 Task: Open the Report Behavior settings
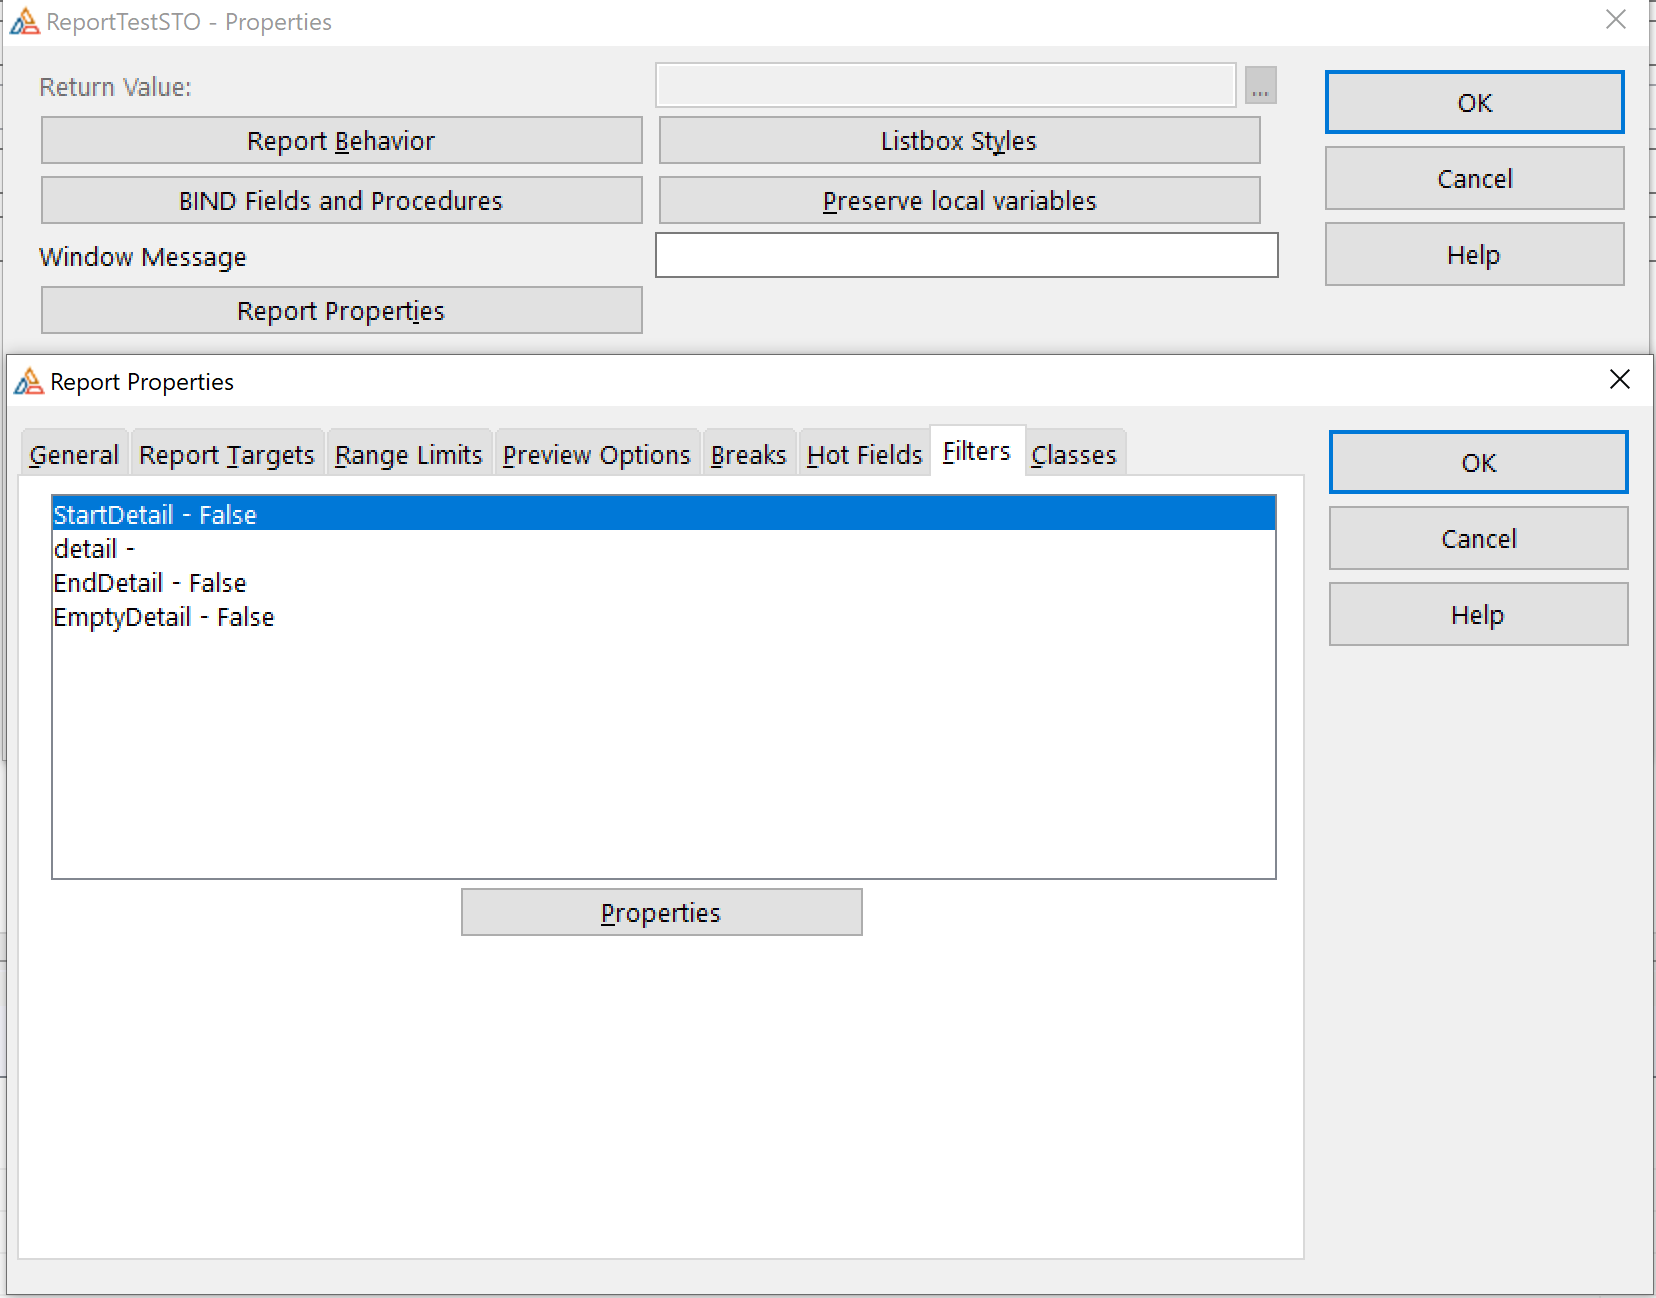(341, 141)
